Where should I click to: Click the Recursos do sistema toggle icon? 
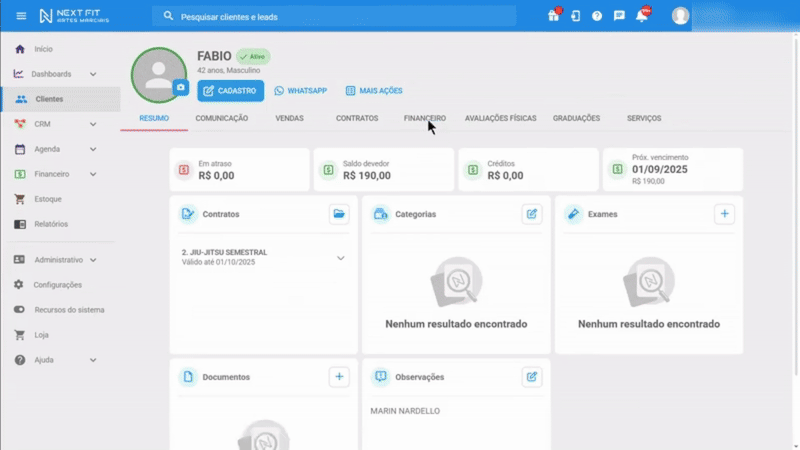coord(19,309)
